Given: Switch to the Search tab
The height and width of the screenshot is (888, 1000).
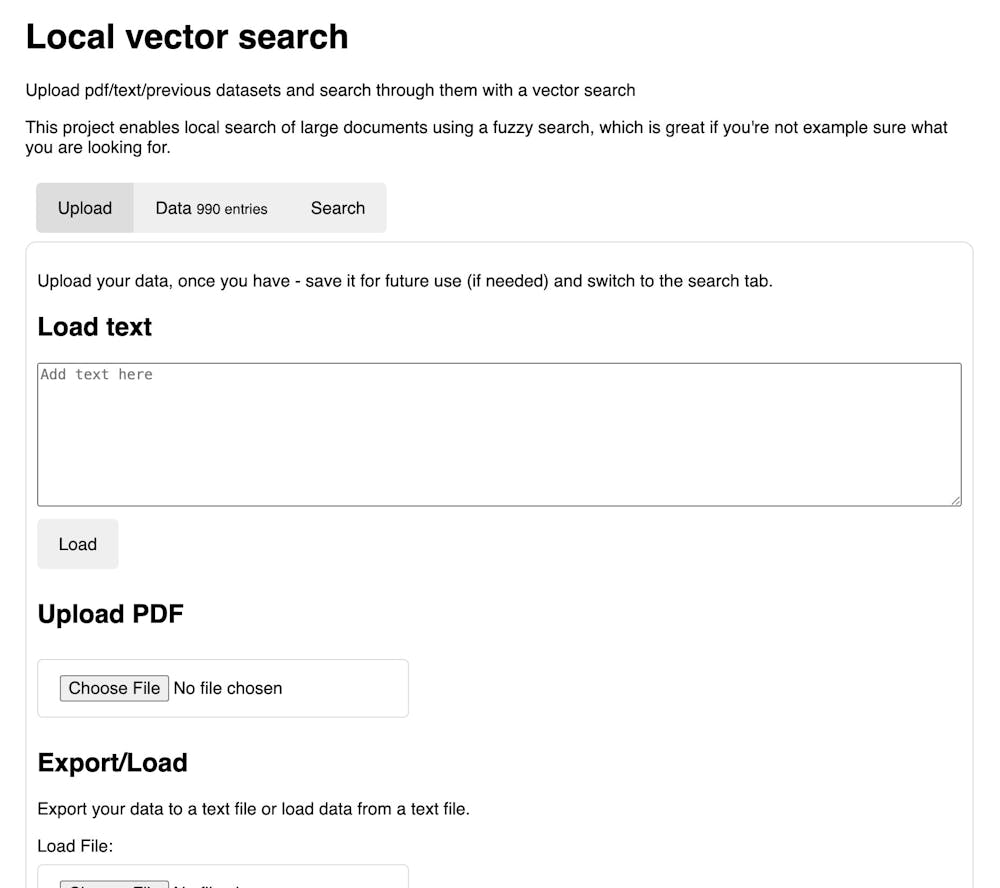Looking at the screenshot, I should click(338, 208).
